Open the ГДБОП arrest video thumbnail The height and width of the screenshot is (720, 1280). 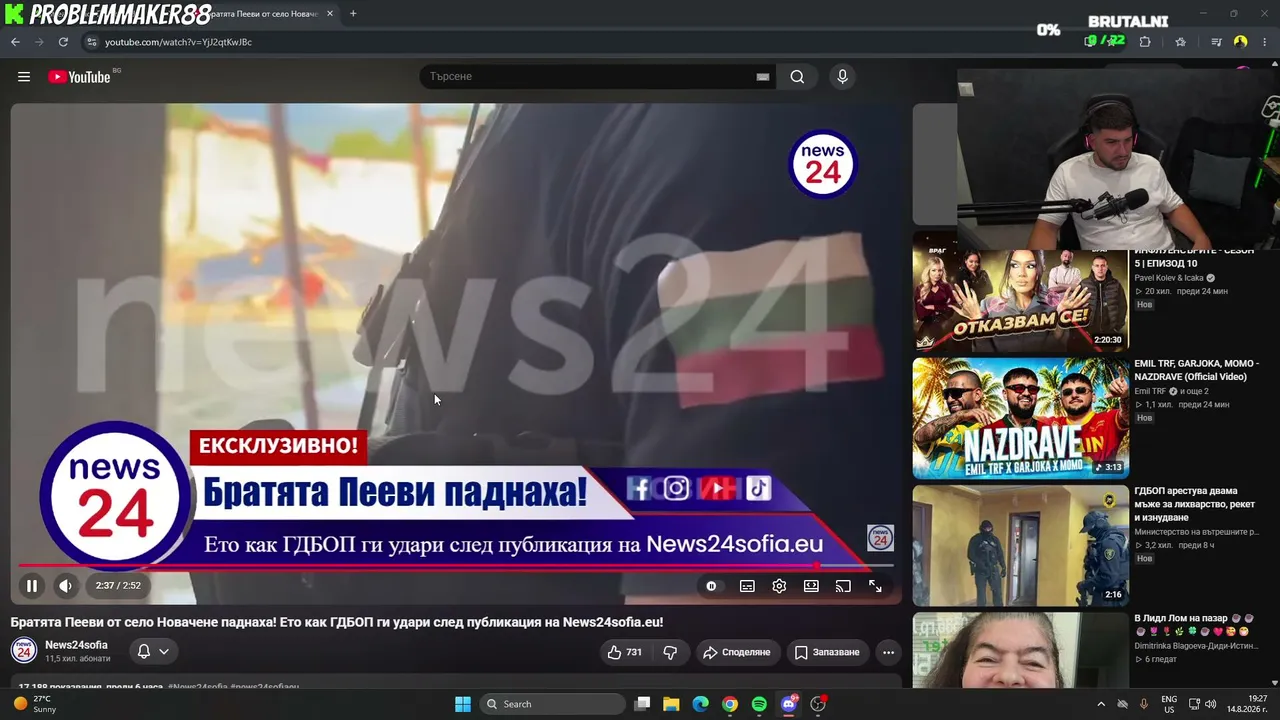1020,546
